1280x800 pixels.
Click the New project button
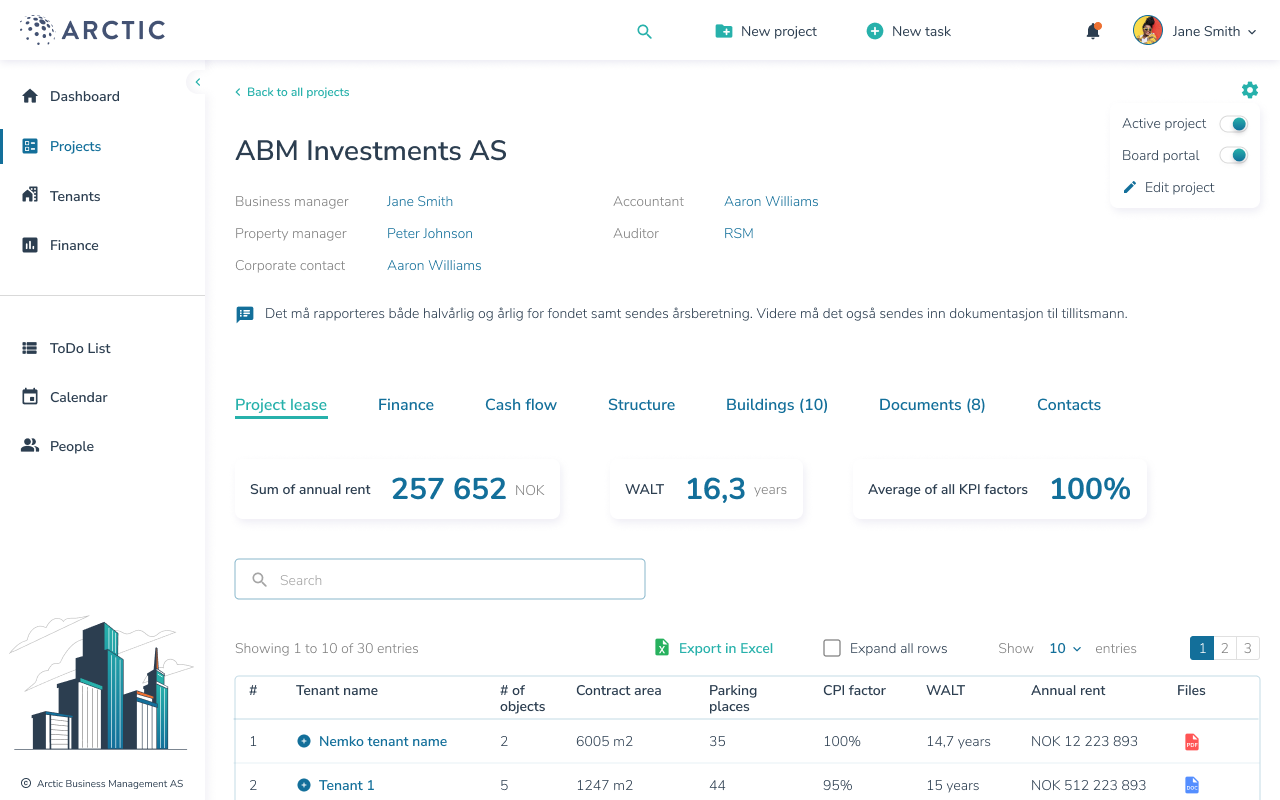point(766,32)
